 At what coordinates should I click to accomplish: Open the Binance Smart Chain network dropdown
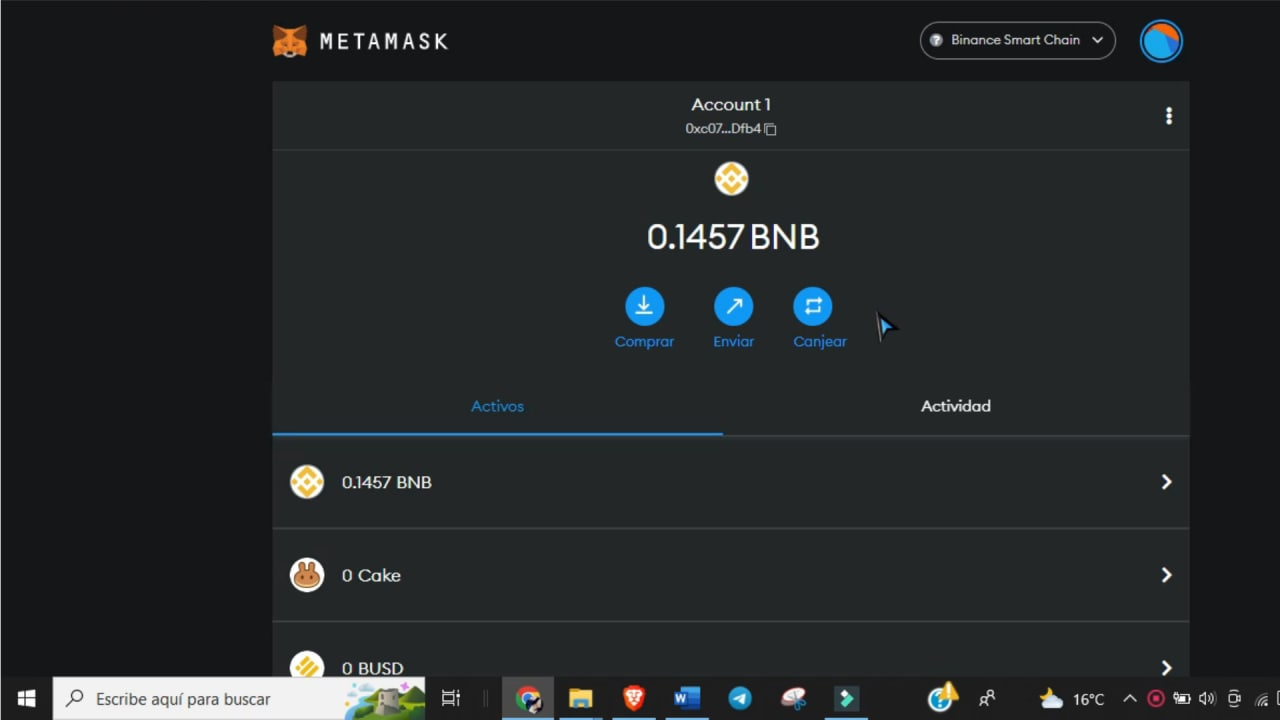coord(1017,40)
